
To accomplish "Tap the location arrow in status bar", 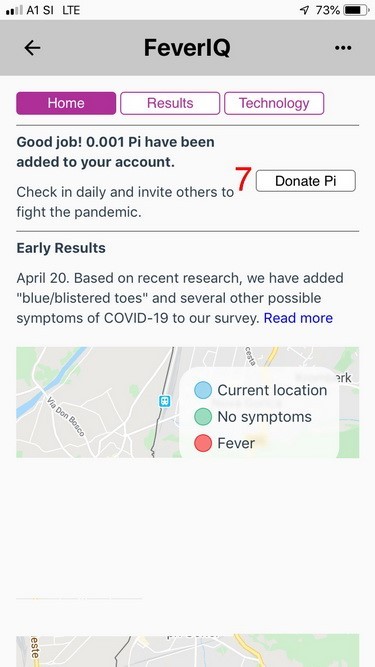I will [x=304, y=10].
